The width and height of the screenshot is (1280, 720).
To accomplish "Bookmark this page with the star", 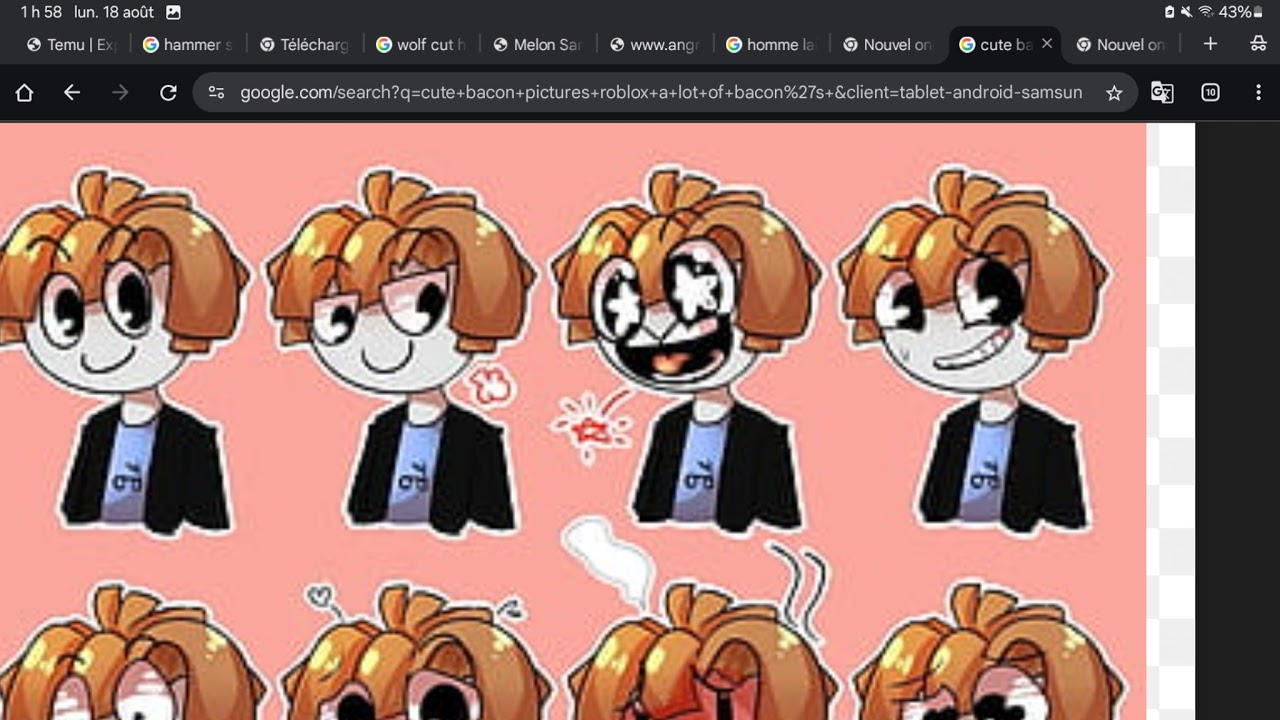I will pos(1114,93).
